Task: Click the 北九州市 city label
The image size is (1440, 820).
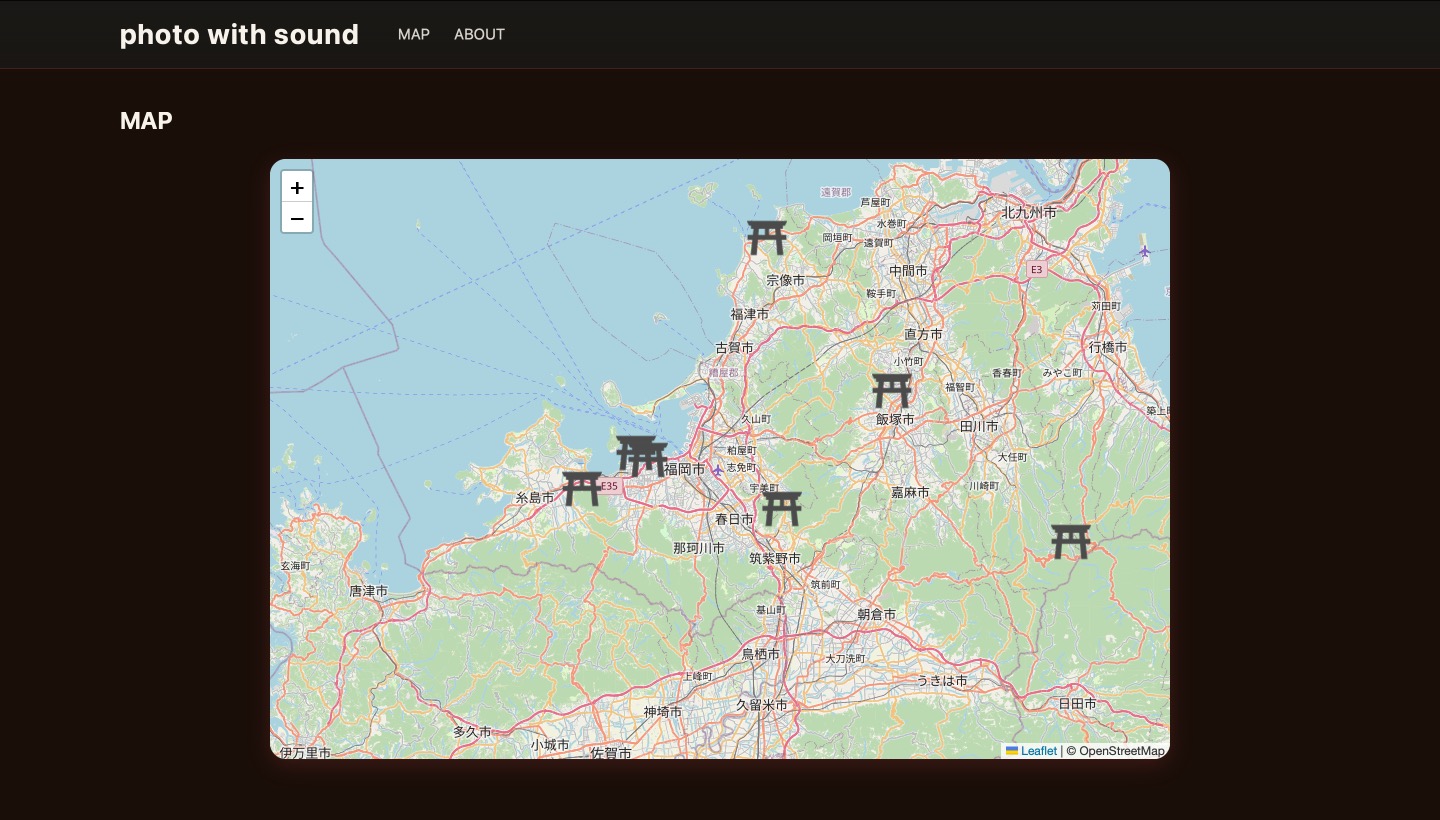Action: [x=1029, y=212]
